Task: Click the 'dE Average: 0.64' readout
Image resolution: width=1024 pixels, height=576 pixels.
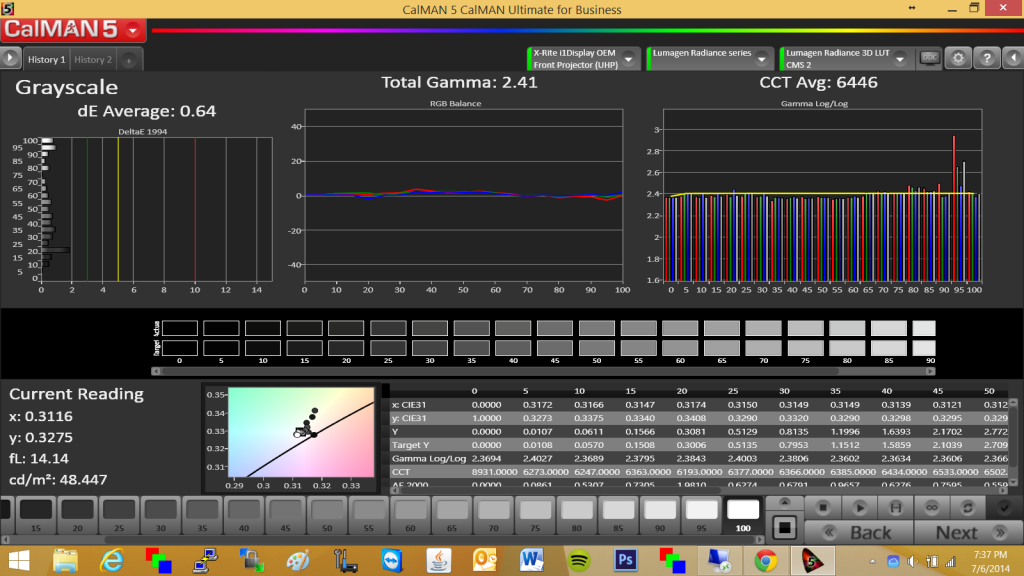Action: tap(146, 111)
